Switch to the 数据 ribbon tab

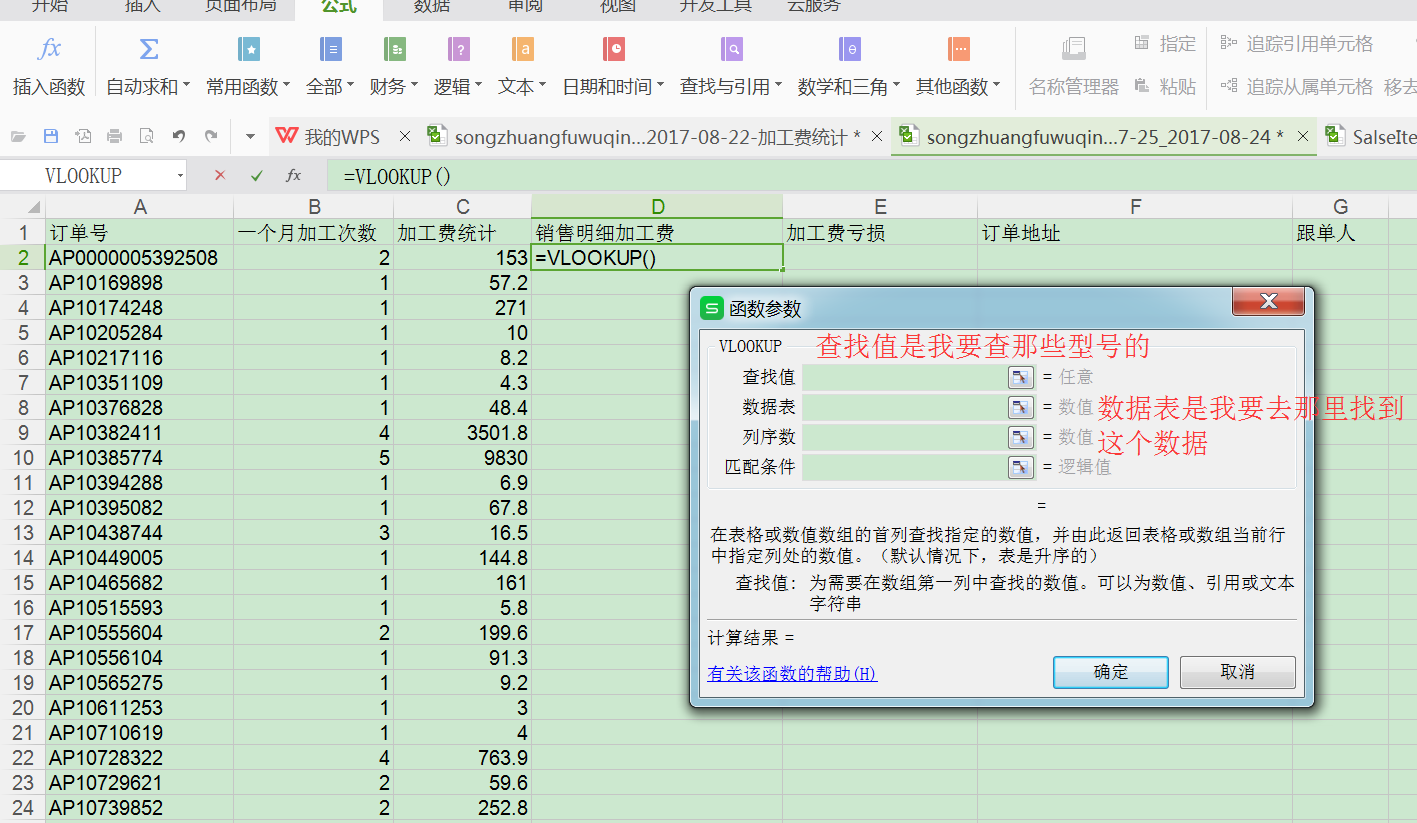(x=432, y=6)
